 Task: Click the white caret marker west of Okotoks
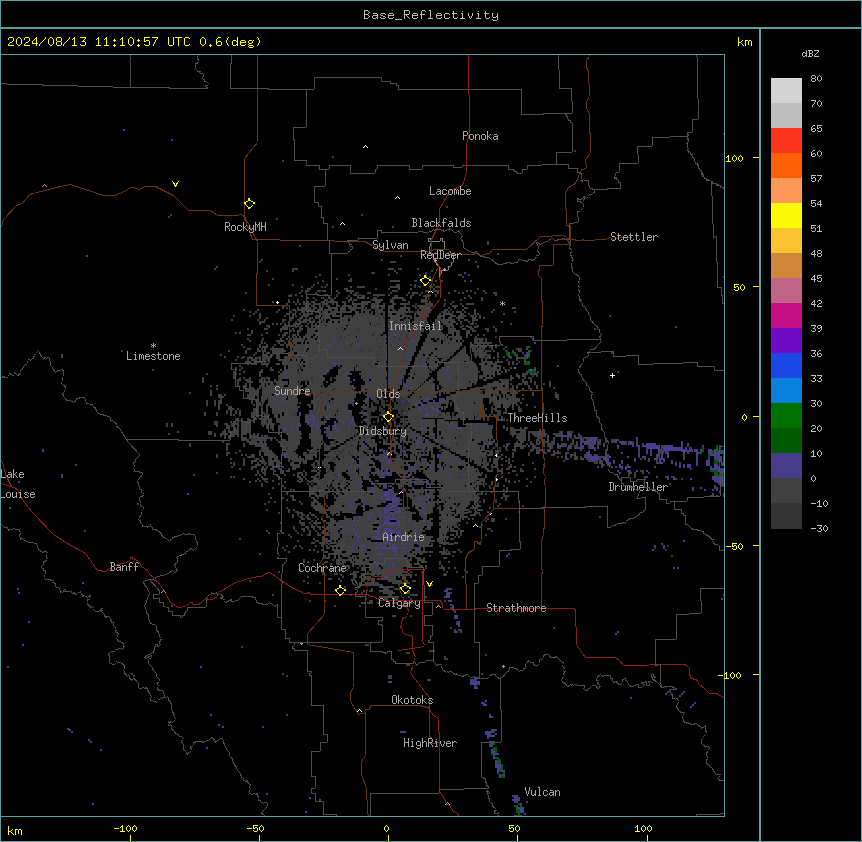coord(360,711)
